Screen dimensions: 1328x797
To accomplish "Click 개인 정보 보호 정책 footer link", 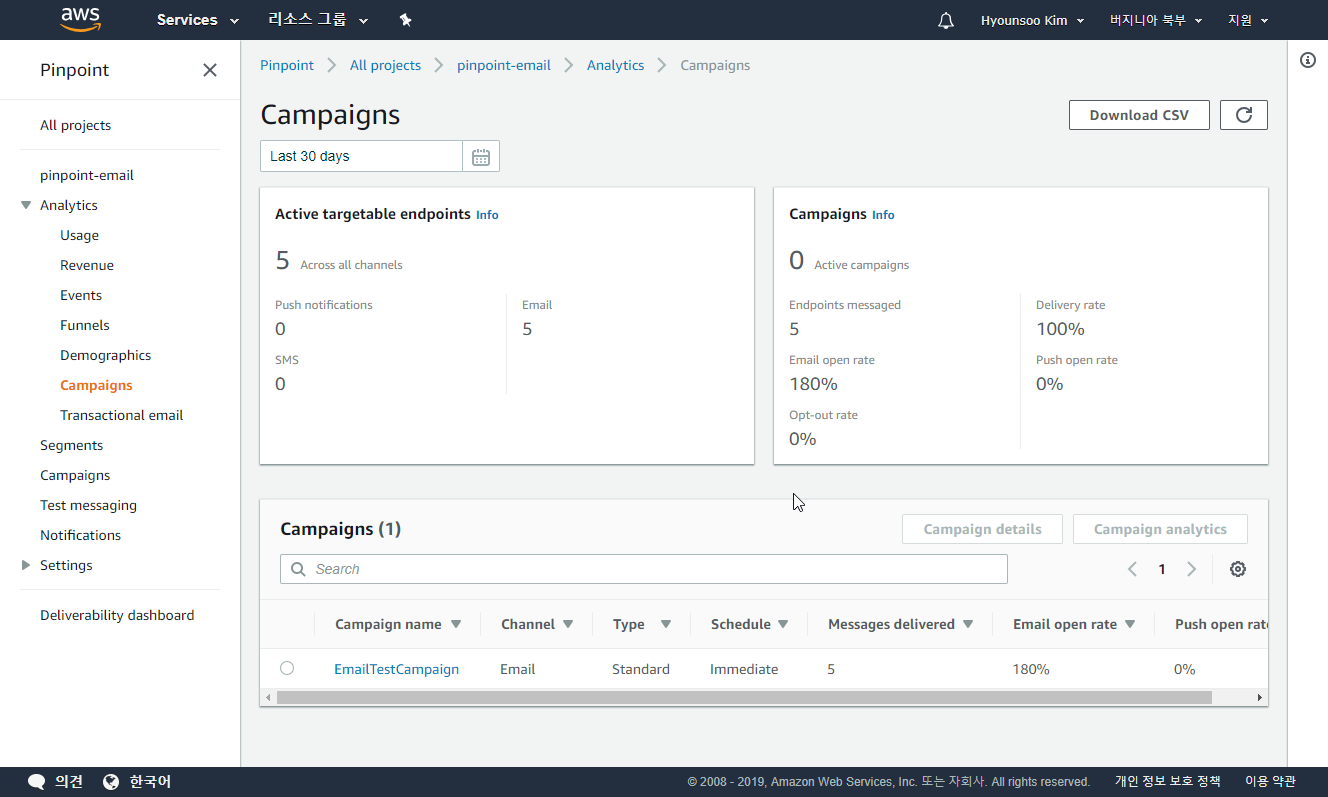I will coord(1168,781).
